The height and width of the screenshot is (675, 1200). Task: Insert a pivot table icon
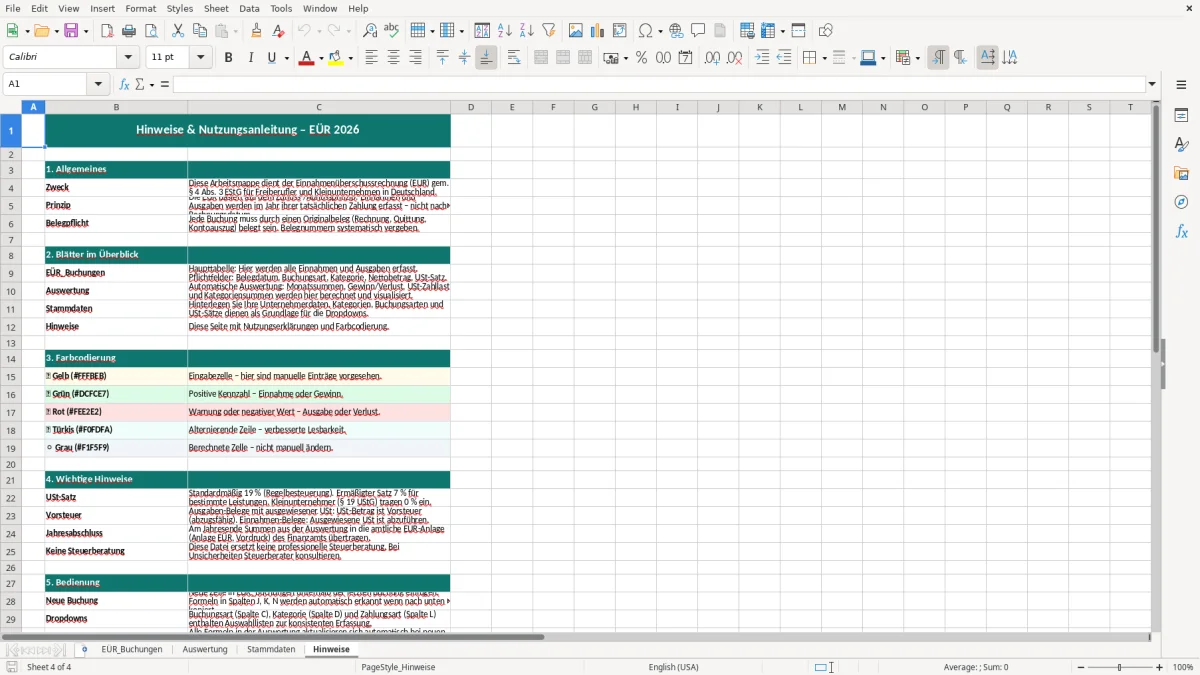620,31
